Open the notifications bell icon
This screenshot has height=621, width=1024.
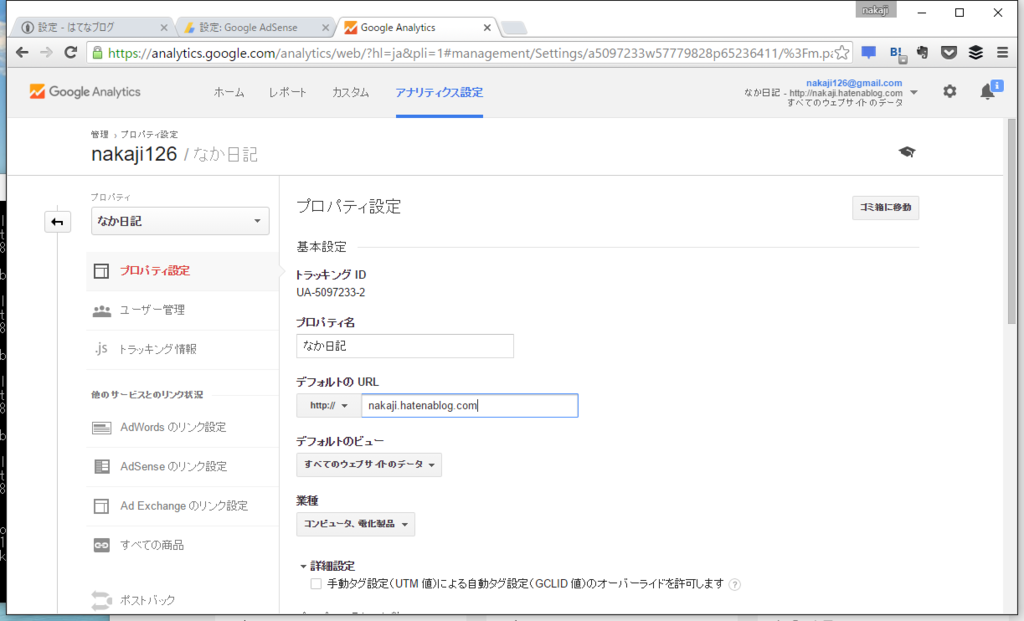coord(987,92)
